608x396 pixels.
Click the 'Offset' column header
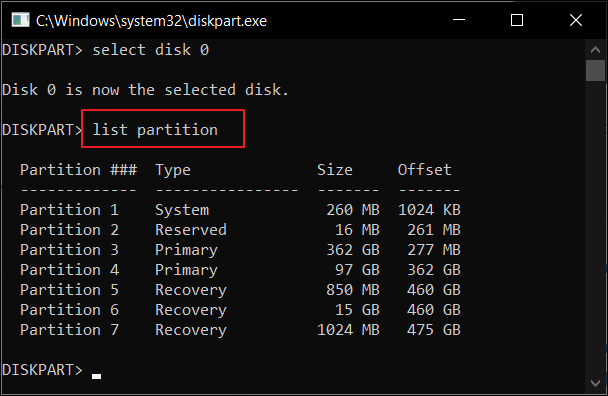(x=425, y=170)
